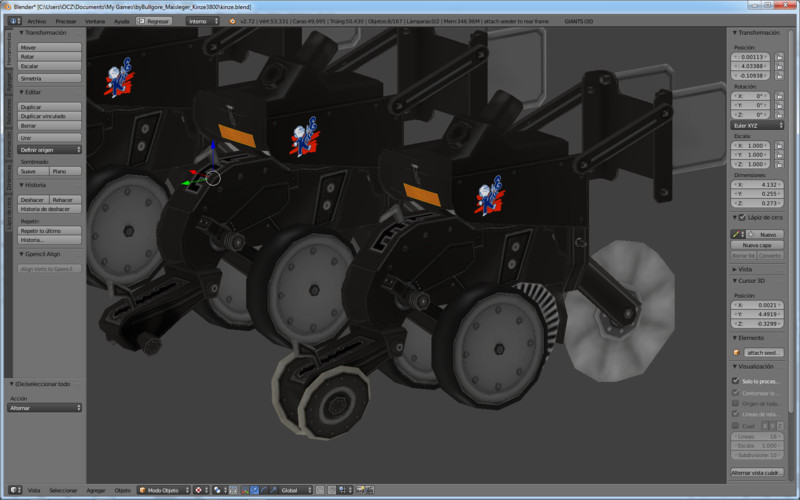Open the Euler XYZ rotation mode dropdown

[756, 125]
